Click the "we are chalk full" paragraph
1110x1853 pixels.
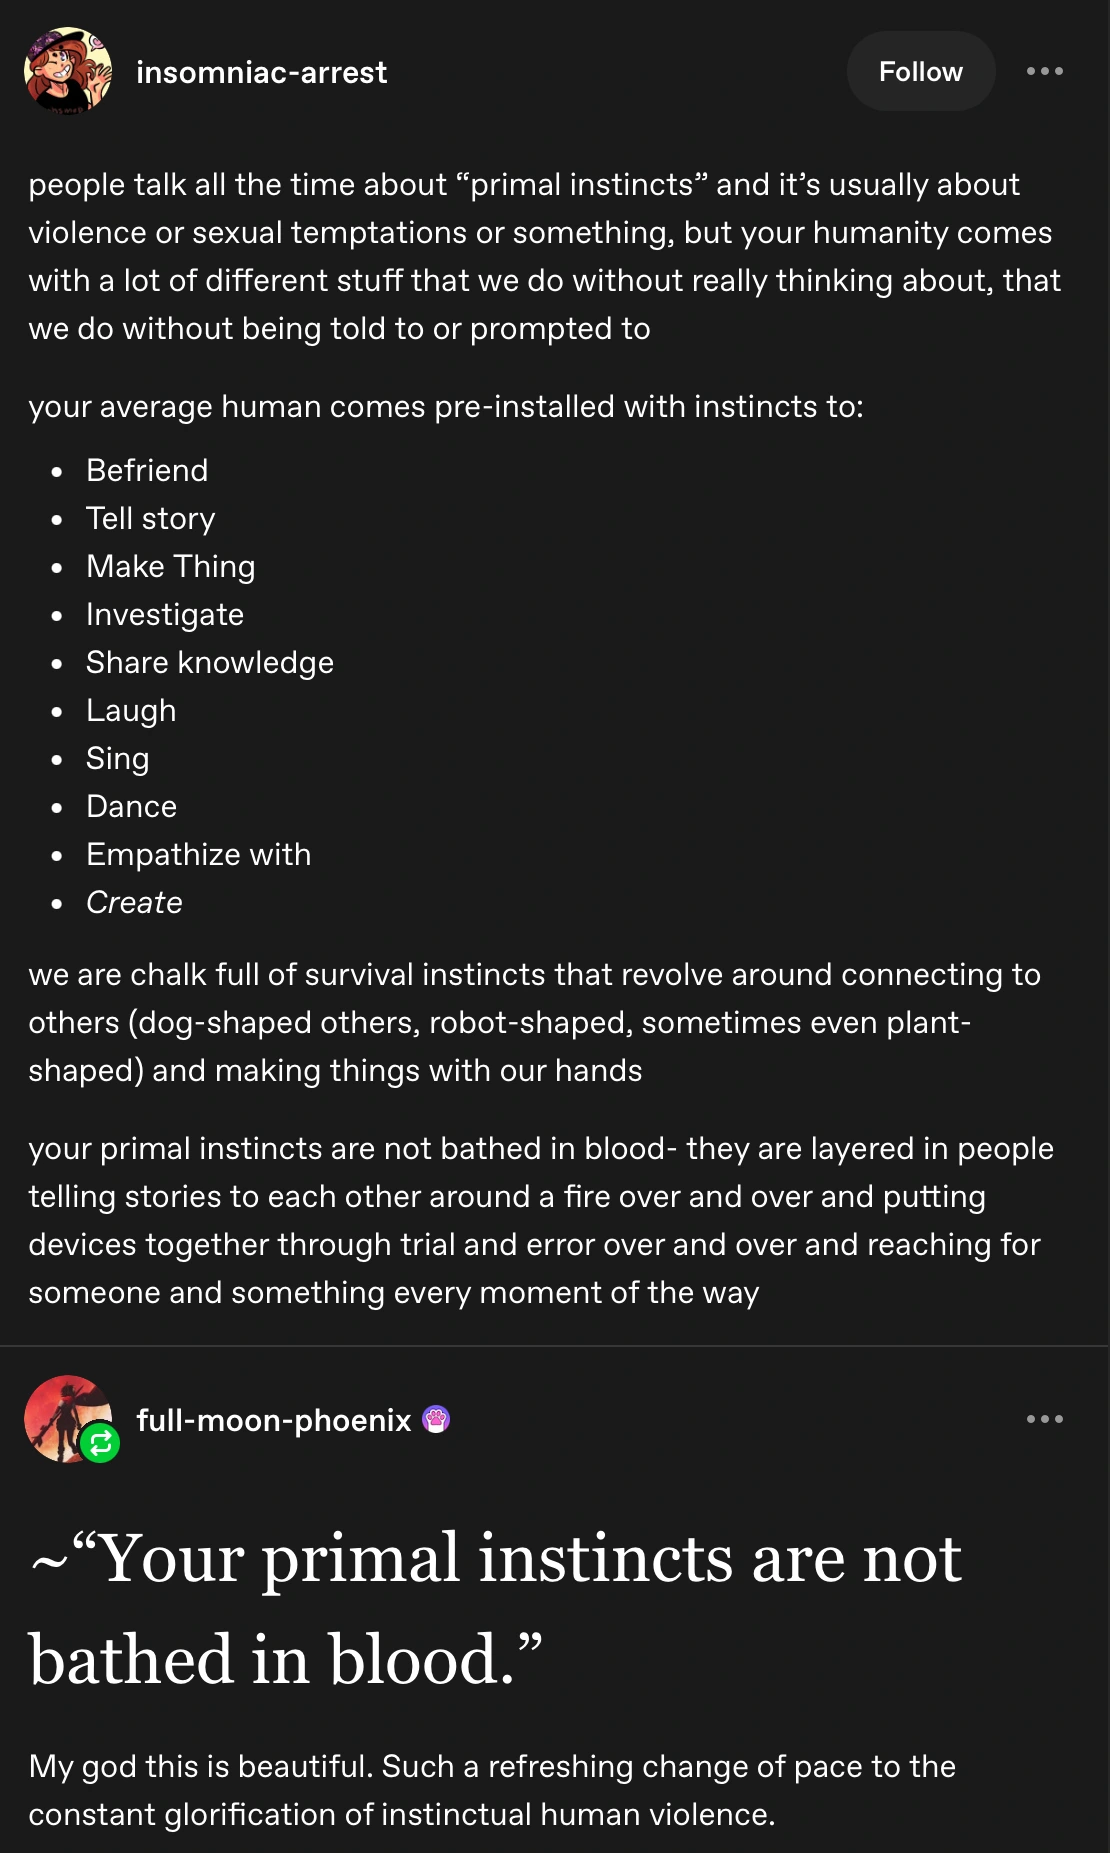coord(534,1022)
